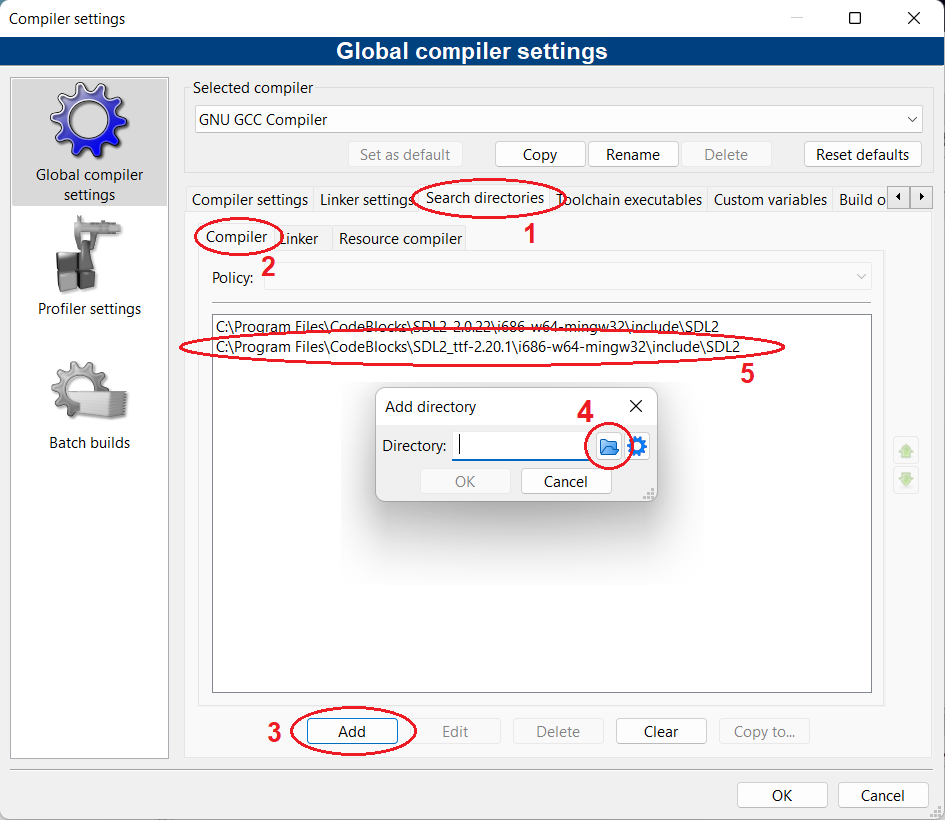Open the Selected compiler dropdown

[x=559, y=119]
